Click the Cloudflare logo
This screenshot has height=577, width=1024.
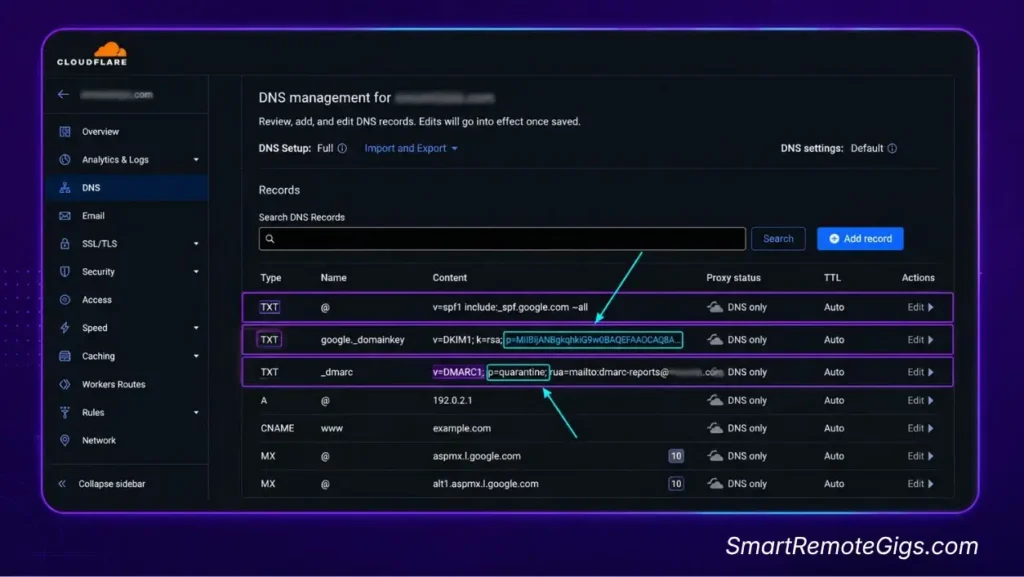click(x=92, y=54)
